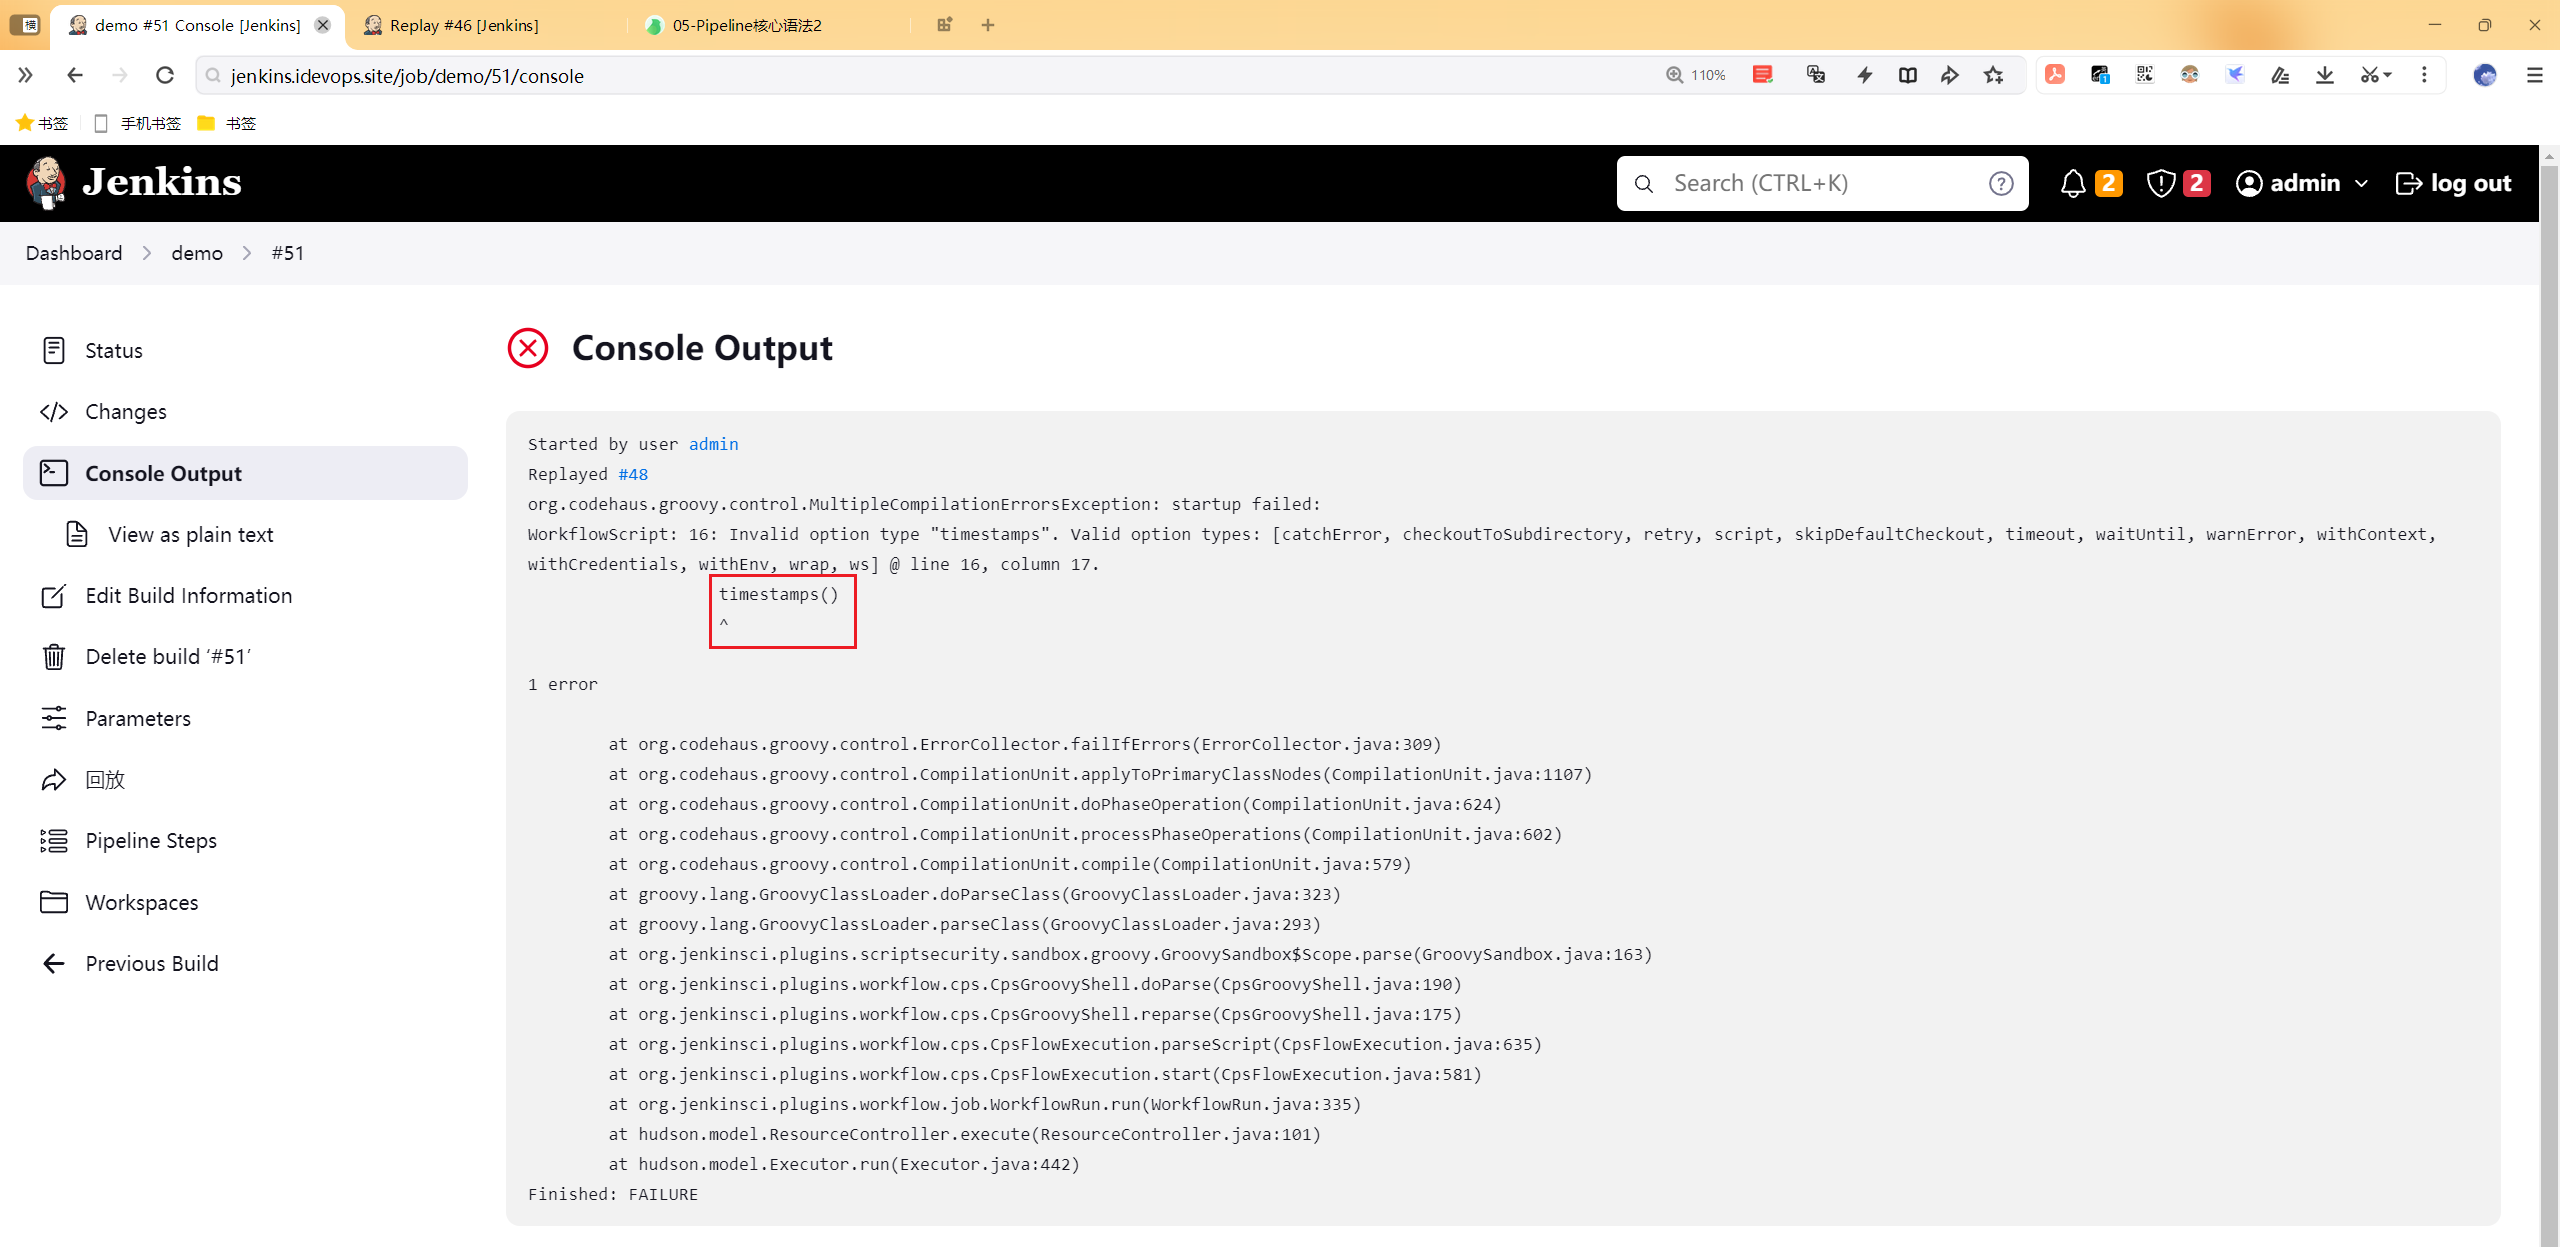
Task: Click the browser profile avatar
Action: [2485, 75]
